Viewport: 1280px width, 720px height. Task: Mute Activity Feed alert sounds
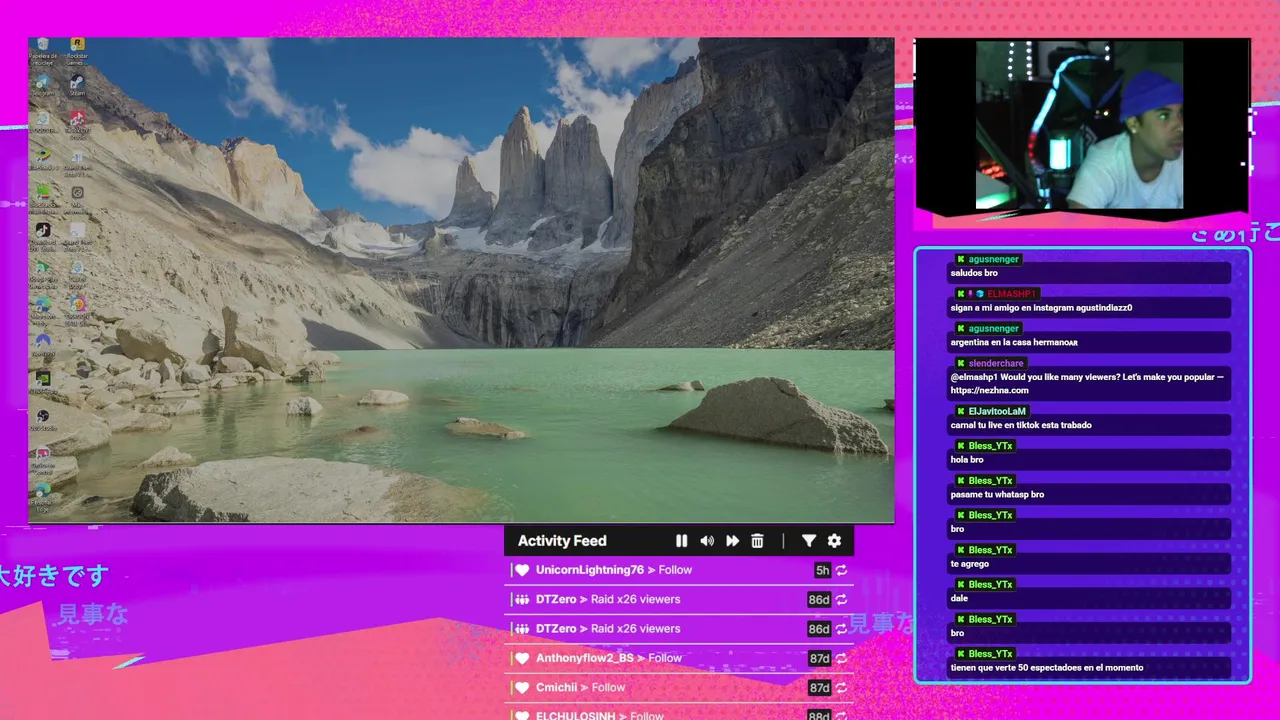coord(707,541)
